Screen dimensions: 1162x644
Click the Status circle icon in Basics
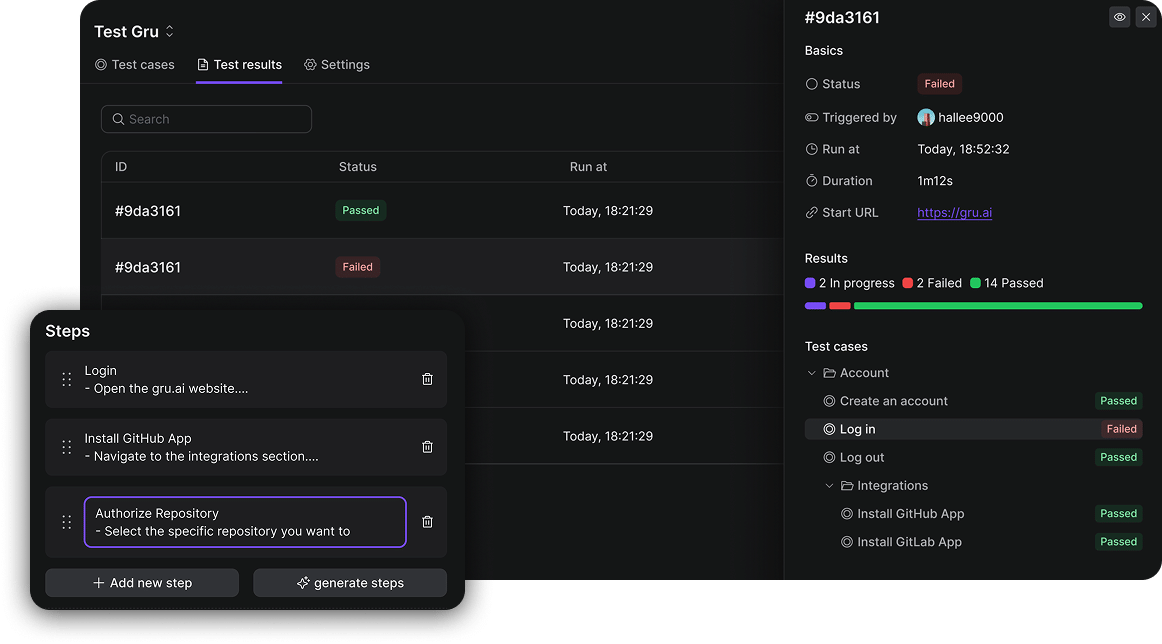(811, 84)
